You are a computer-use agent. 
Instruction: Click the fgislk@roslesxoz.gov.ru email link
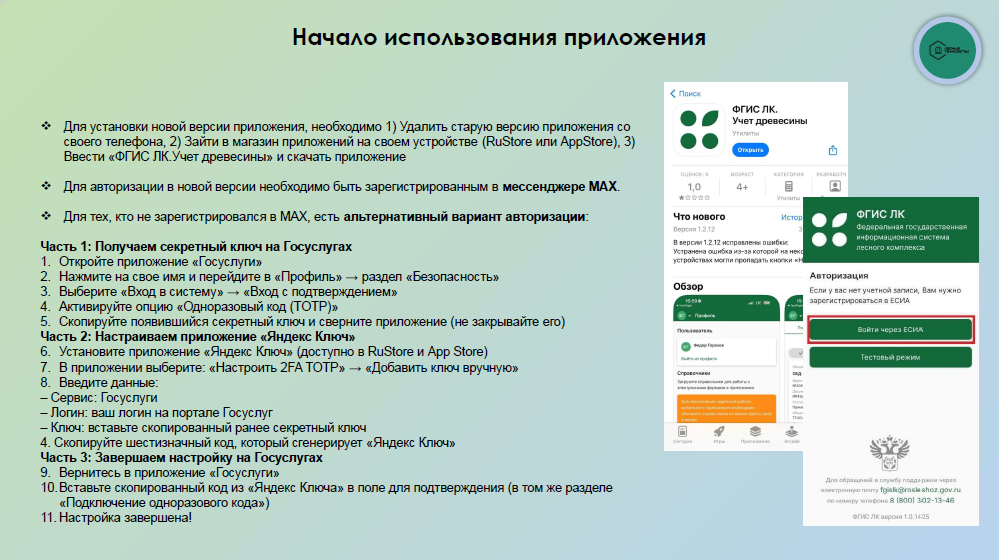point(920,490)
